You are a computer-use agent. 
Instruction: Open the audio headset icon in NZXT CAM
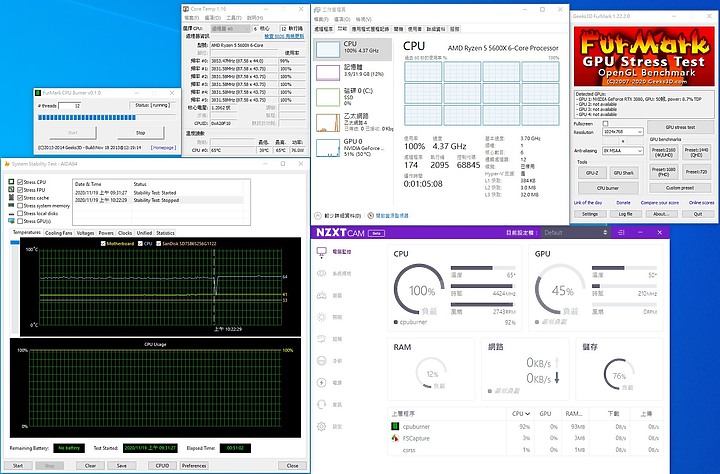(321, 404)
